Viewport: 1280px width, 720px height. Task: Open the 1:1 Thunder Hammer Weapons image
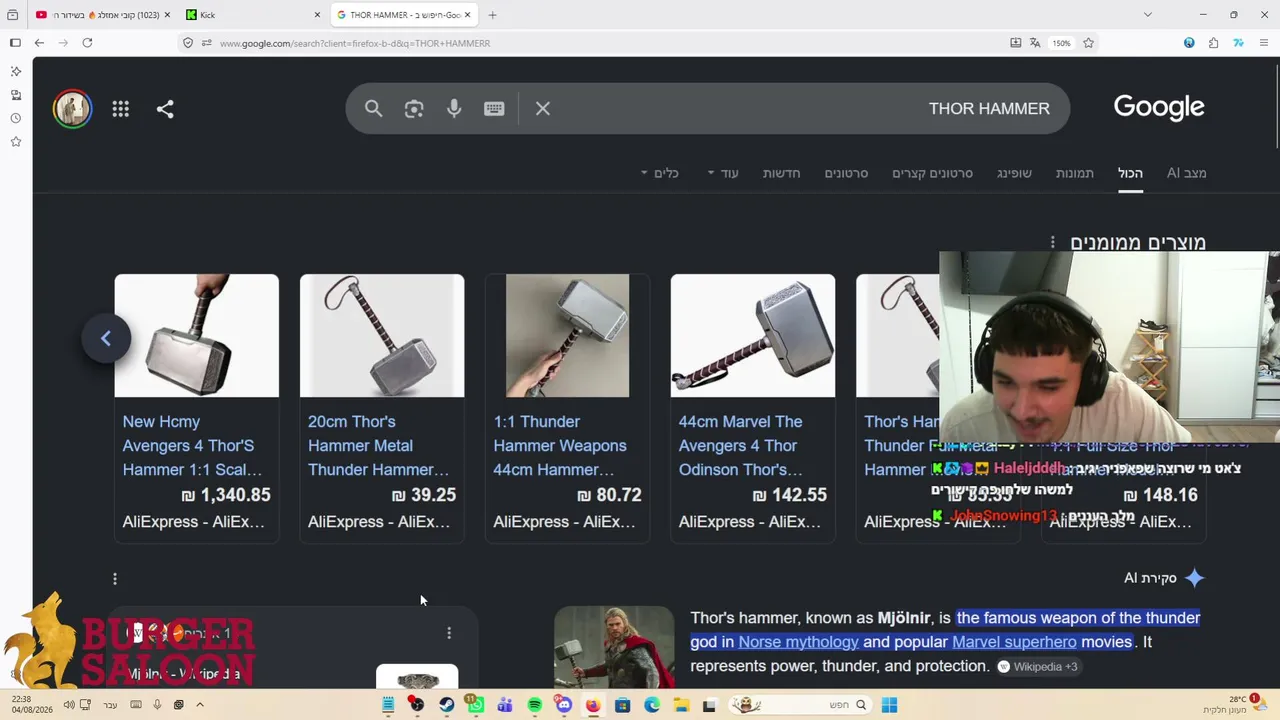click(x=567, y=336)
